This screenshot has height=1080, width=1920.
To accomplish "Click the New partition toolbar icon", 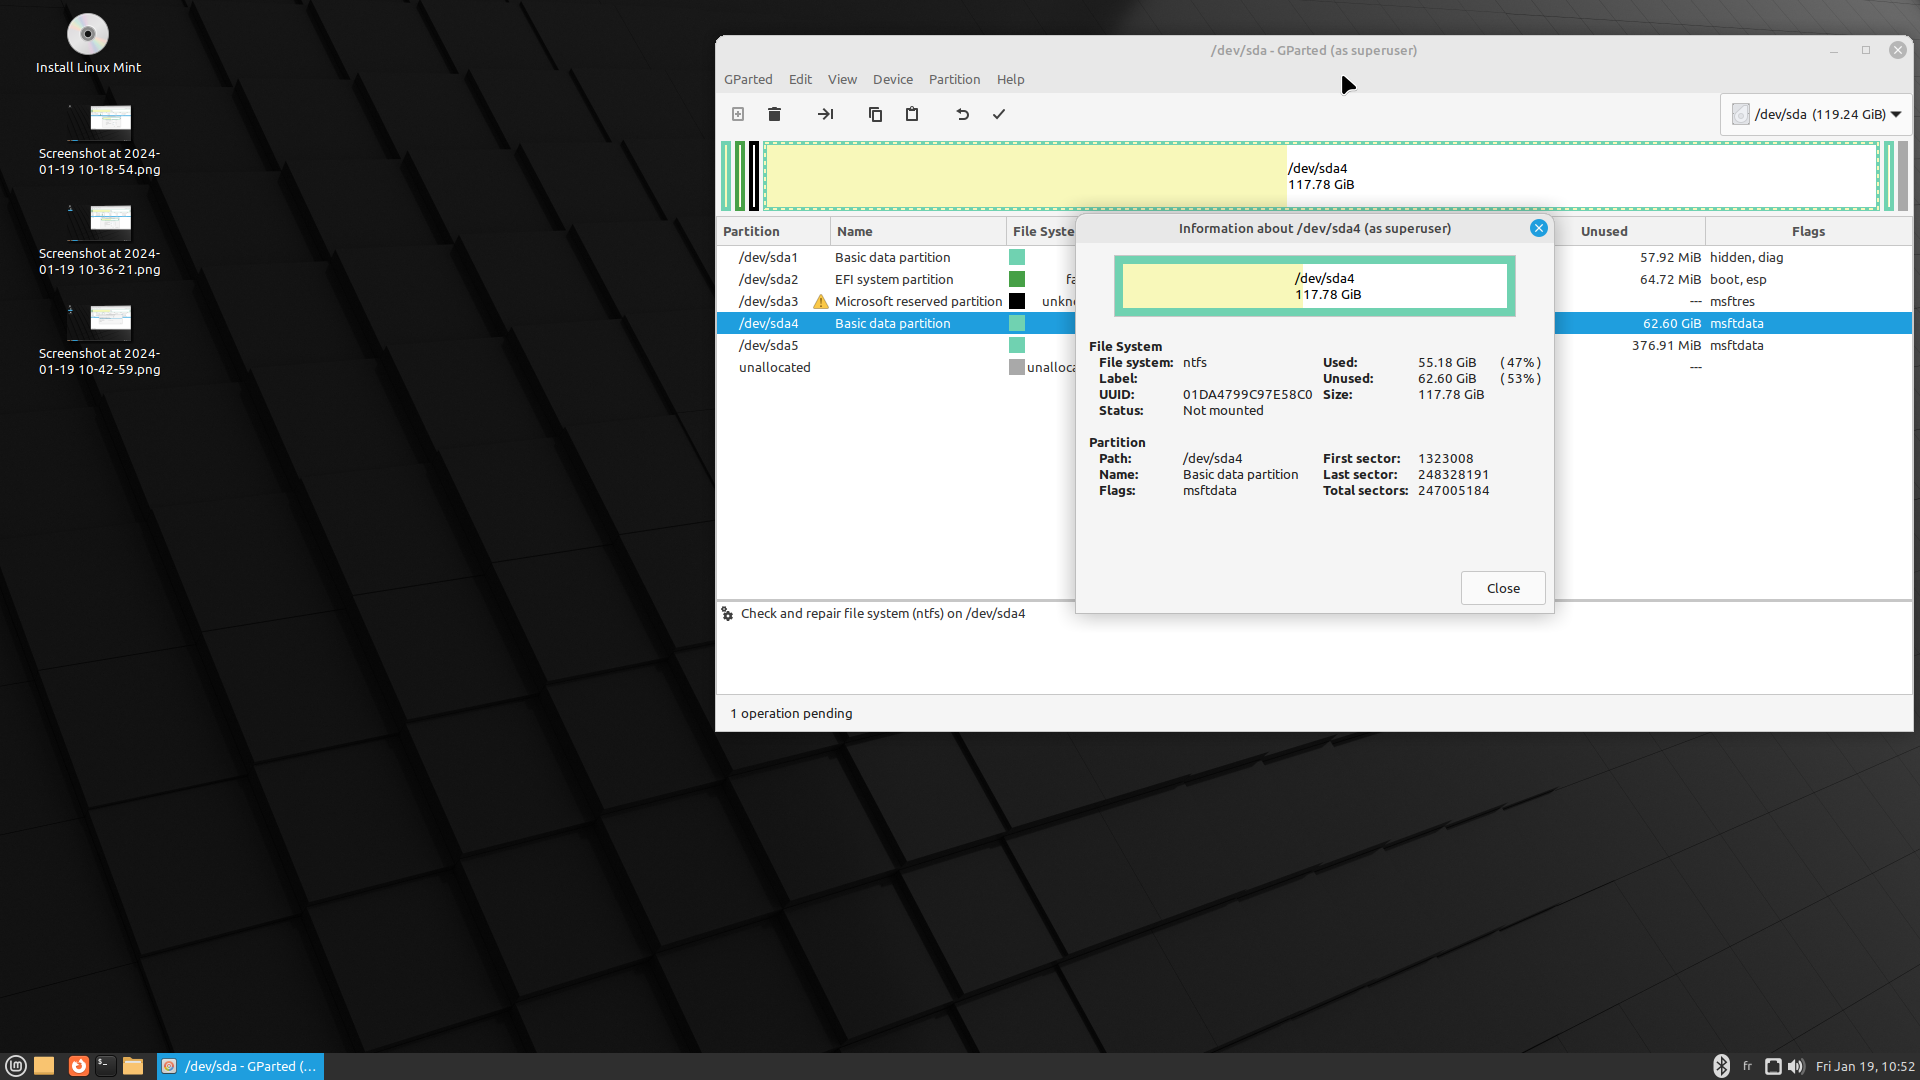I will [x=738, y=114].
